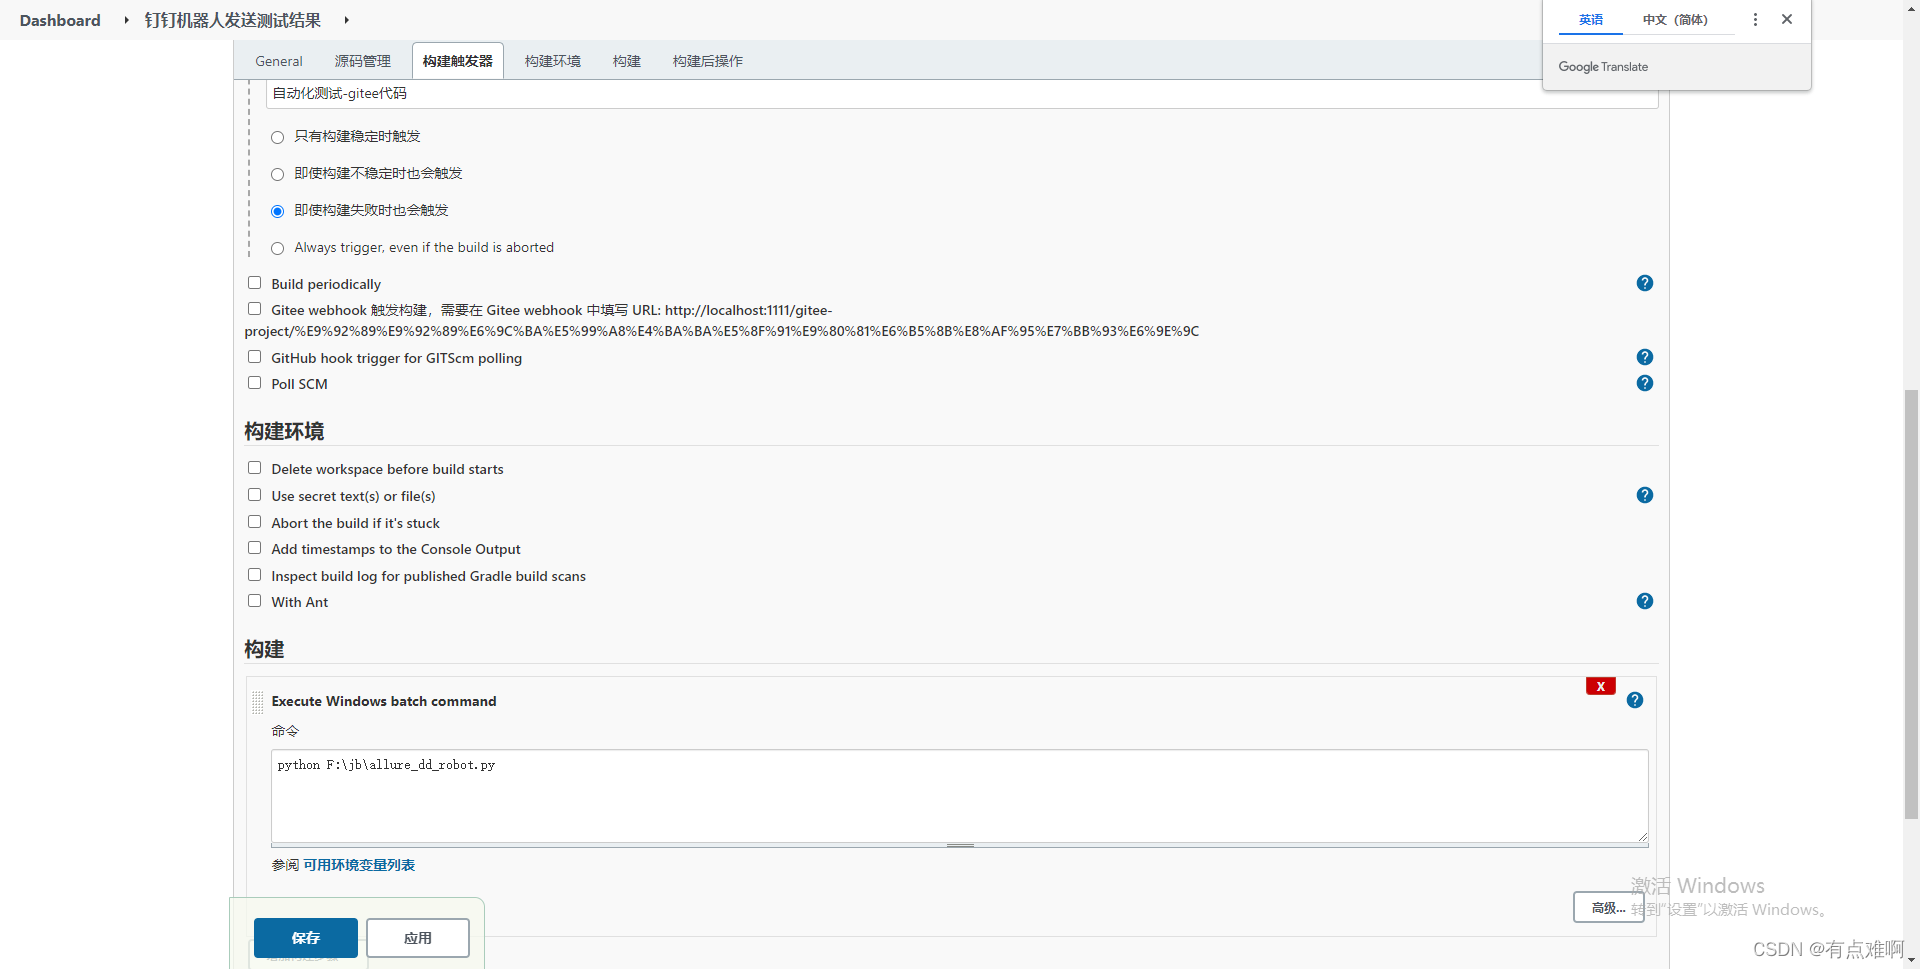Grab the command textarea resize bar
The image size is (1920, 969).
coord(960,846)
